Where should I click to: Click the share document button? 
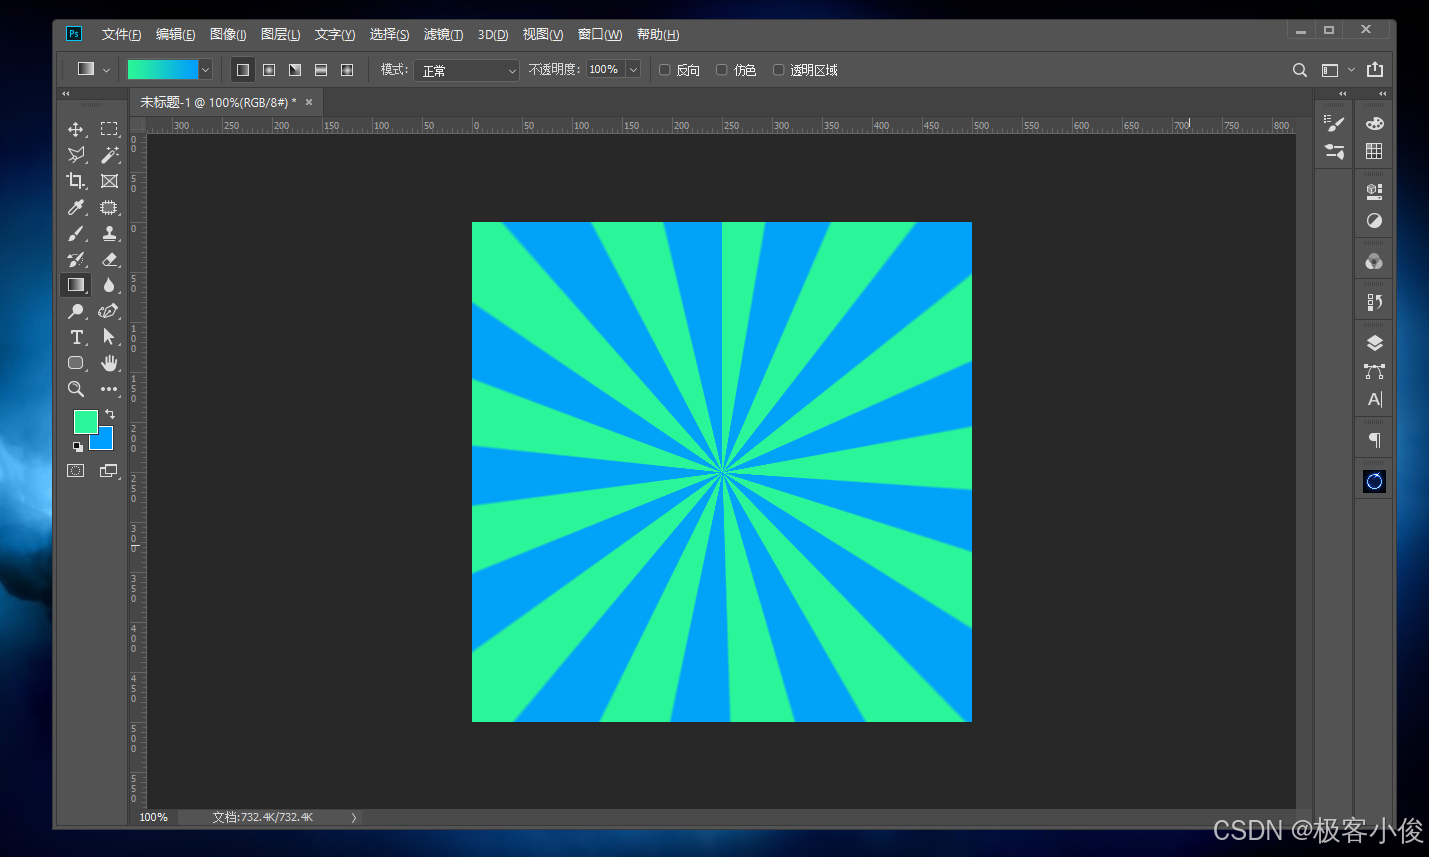1375,69
